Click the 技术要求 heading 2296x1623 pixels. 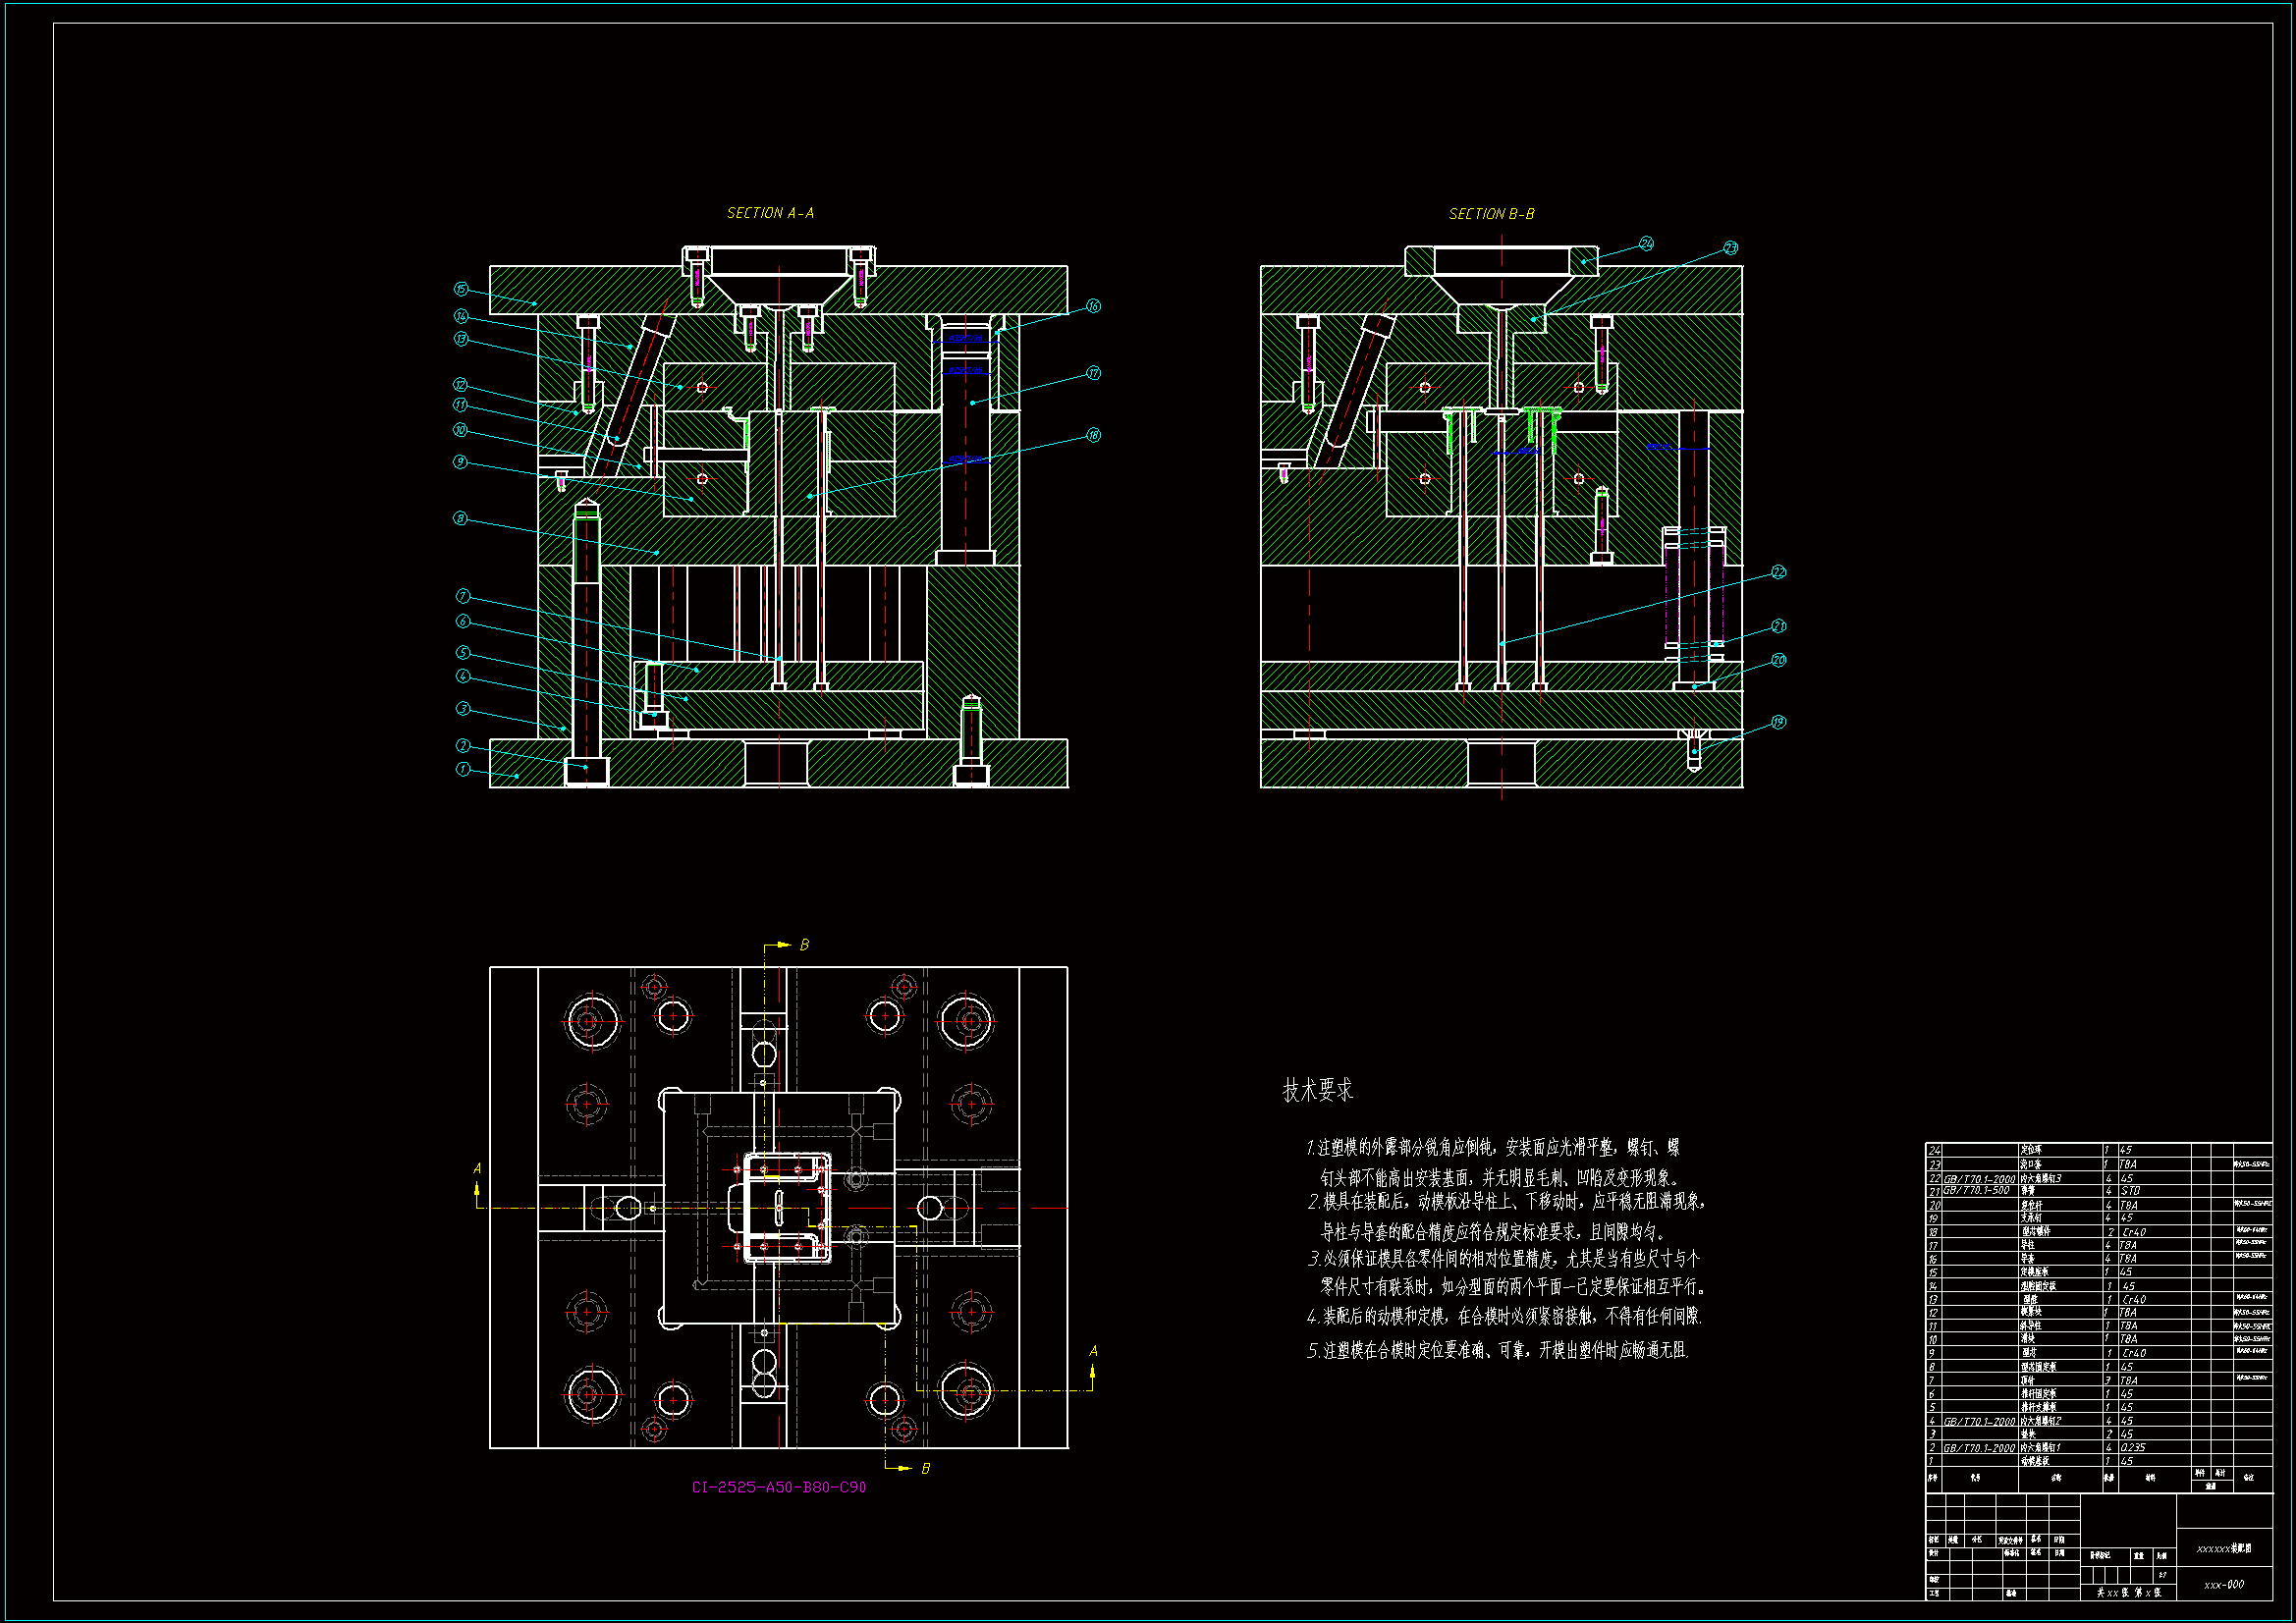coord(1317,1090)
